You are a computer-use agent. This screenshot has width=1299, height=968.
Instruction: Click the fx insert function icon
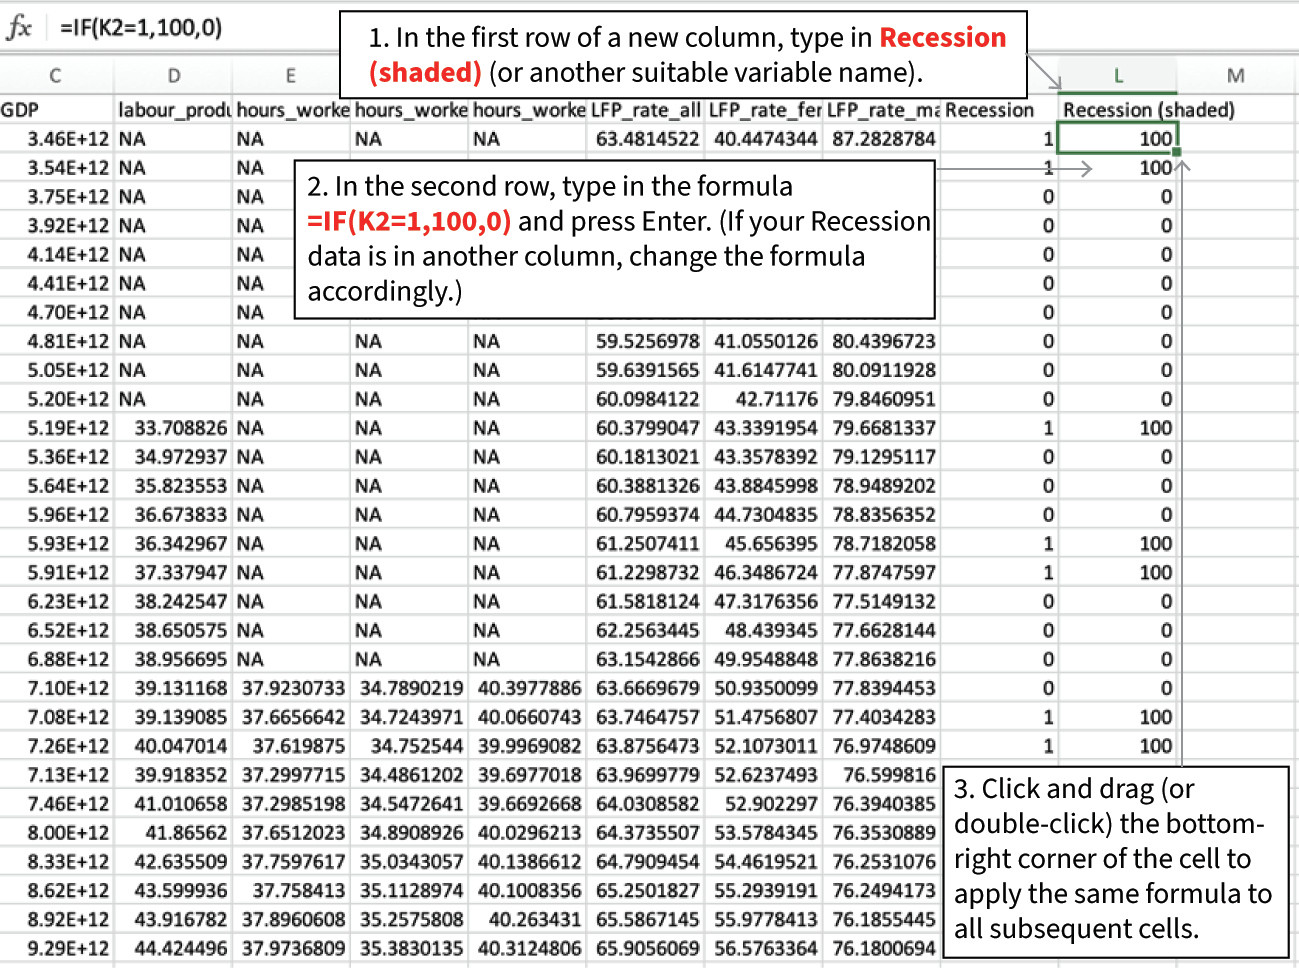[19, 27]
